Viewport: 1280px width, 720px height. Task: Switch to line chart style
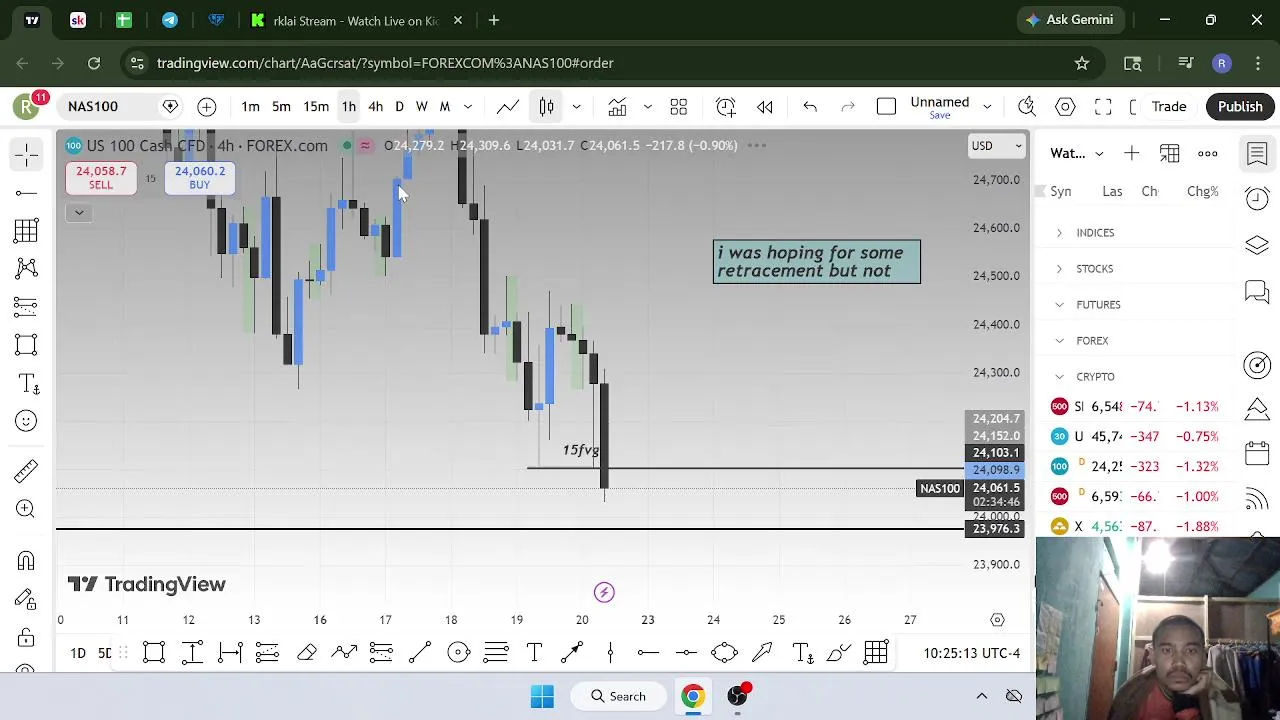click(508, 106)
